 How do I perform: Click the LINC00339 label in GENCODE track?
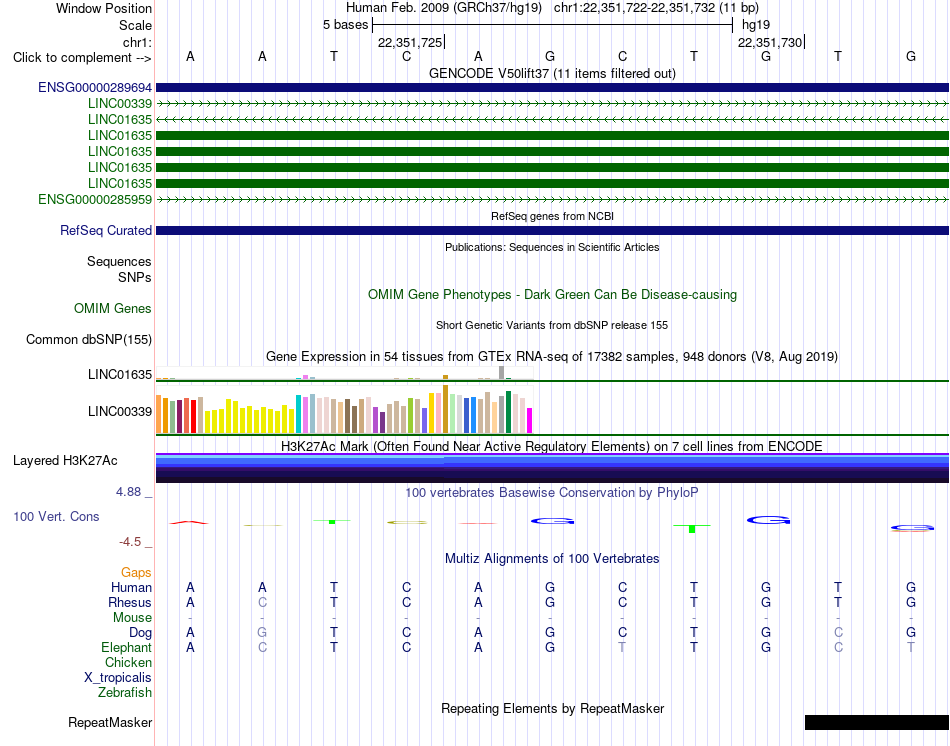120,104
